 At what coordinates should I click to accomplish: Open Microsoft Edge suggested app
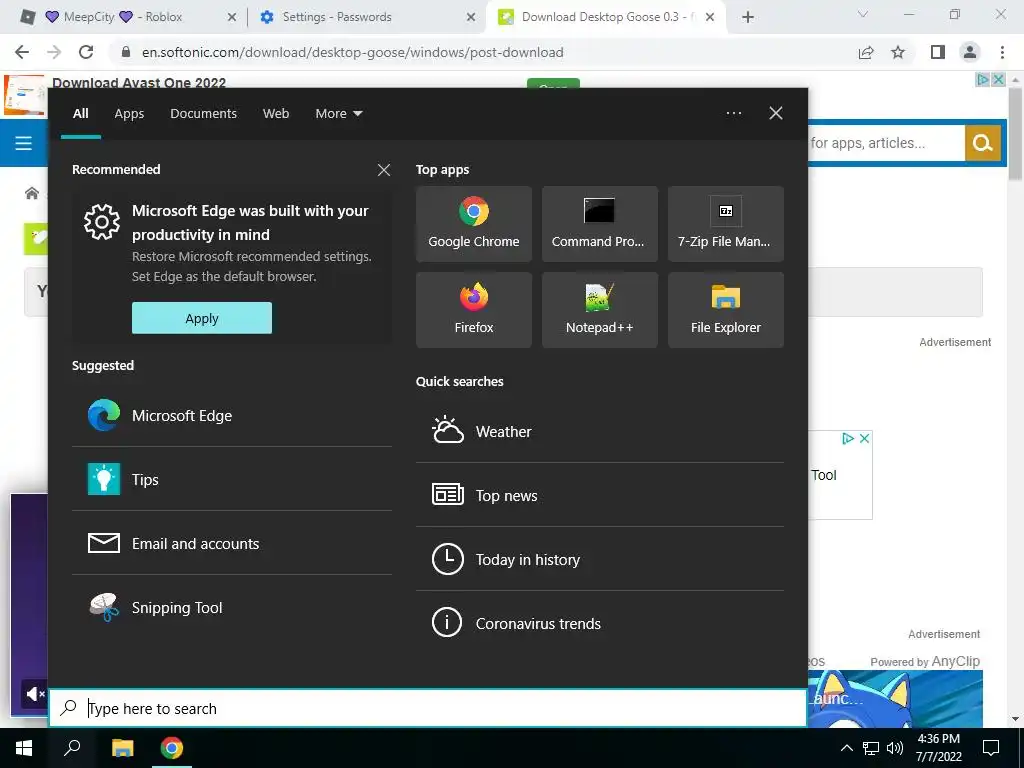[232, 415]
